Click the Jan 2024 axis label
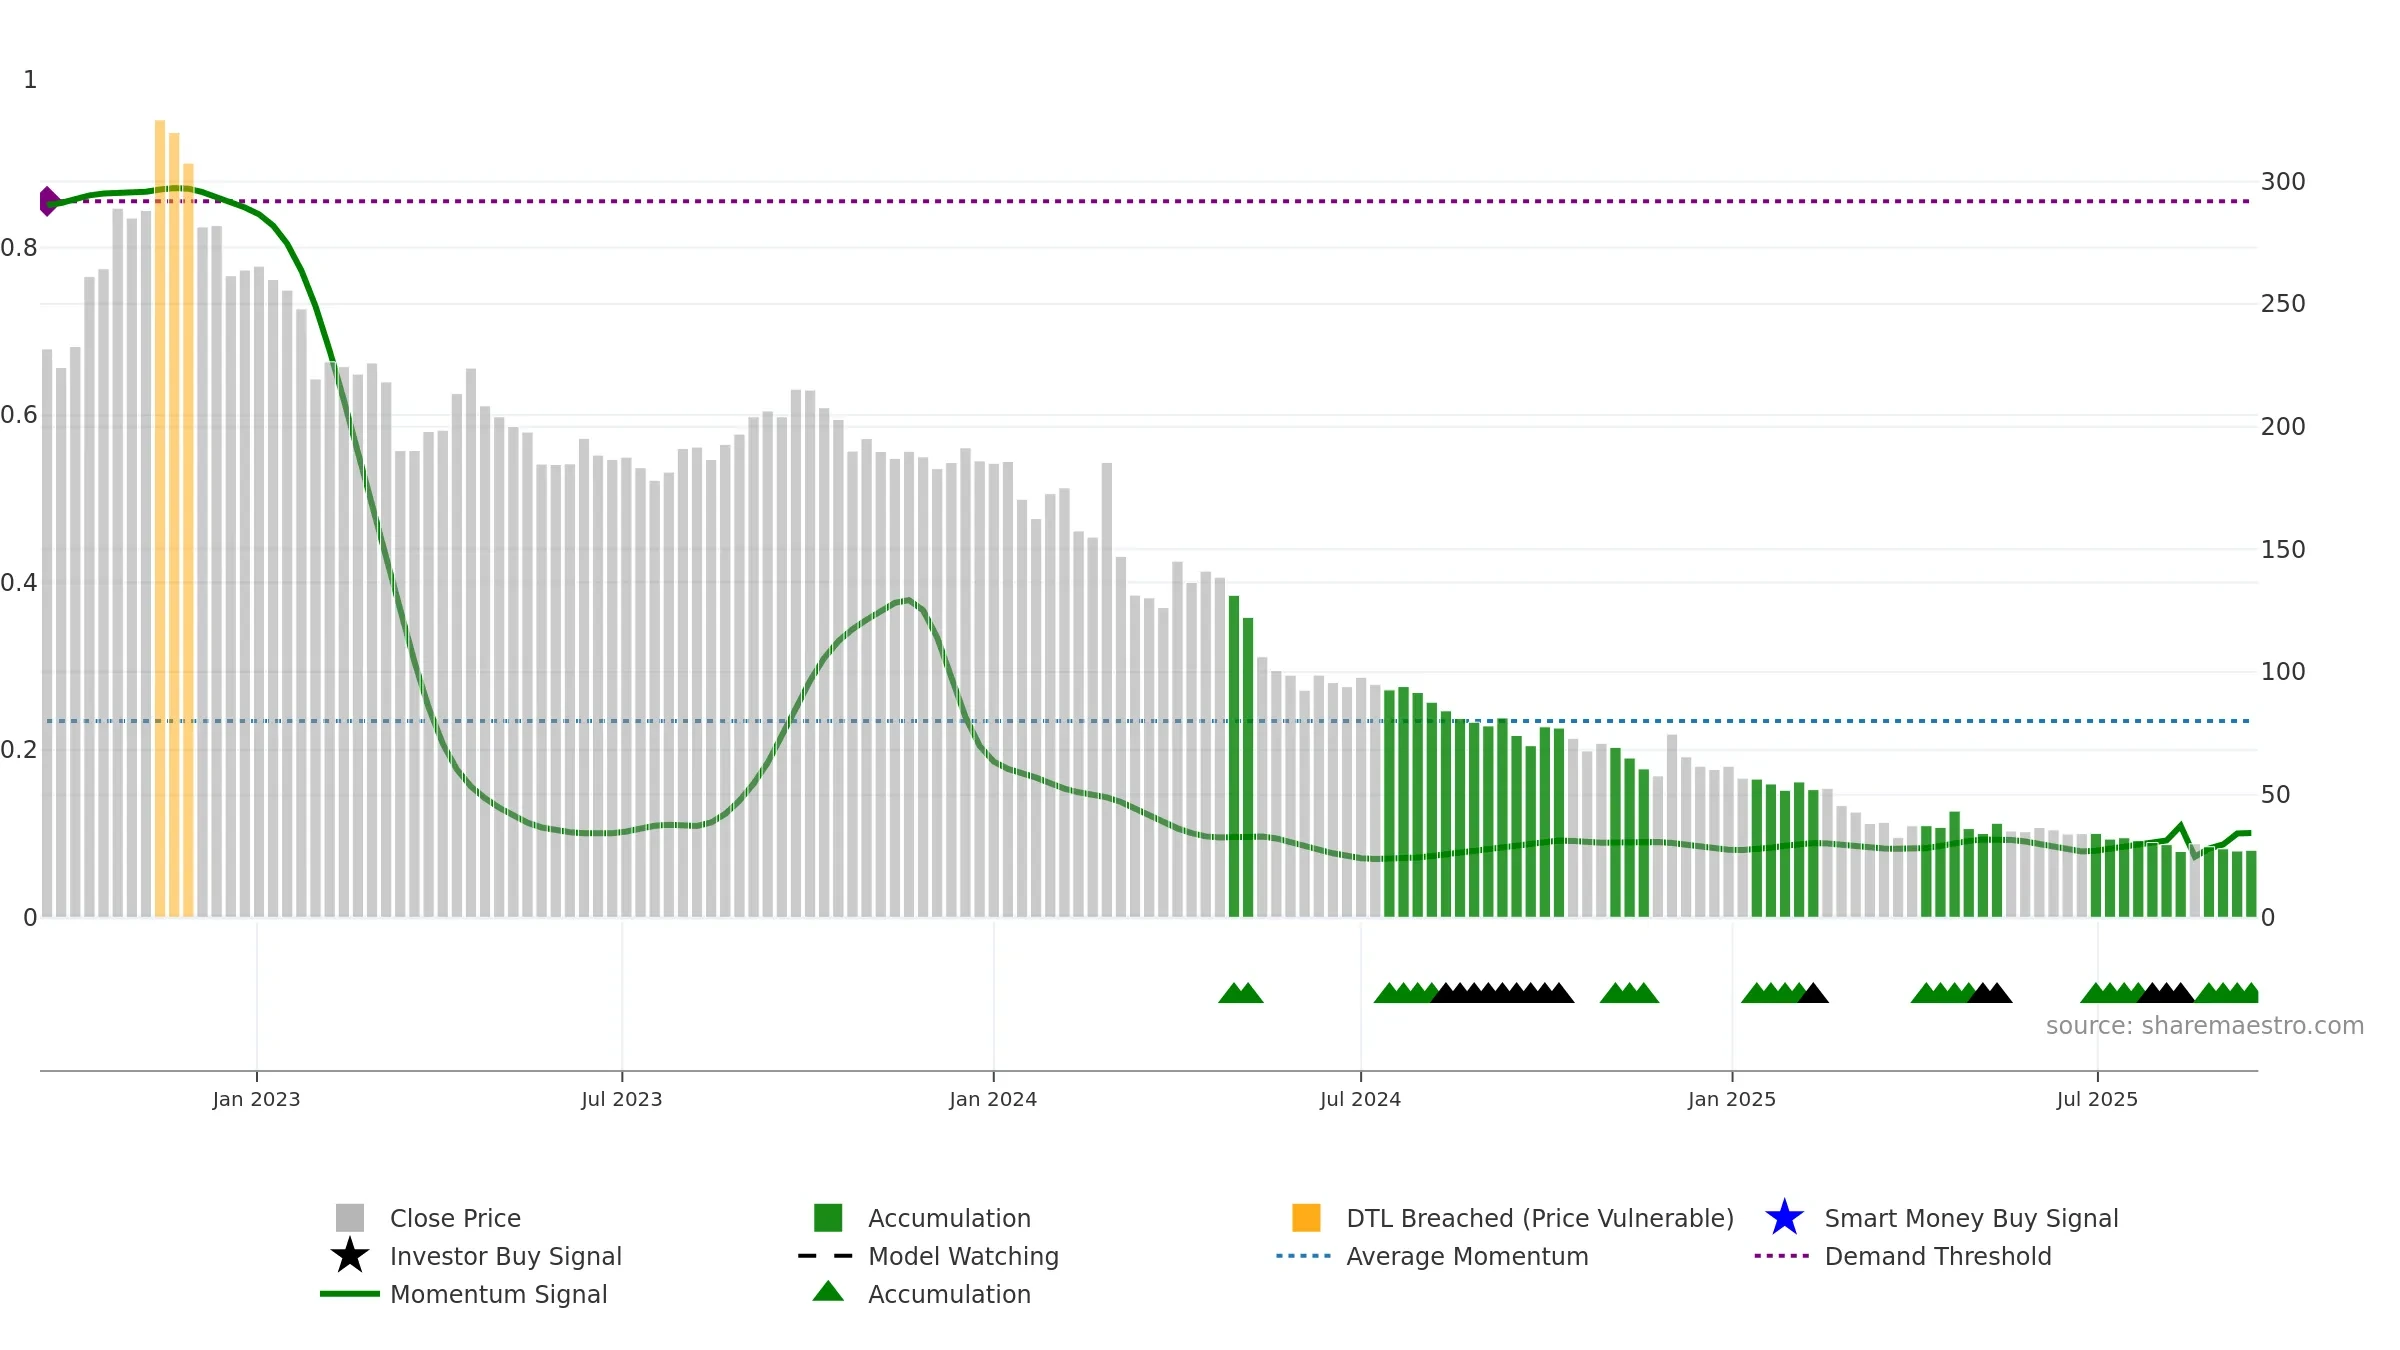 (x=993, y=1100)
